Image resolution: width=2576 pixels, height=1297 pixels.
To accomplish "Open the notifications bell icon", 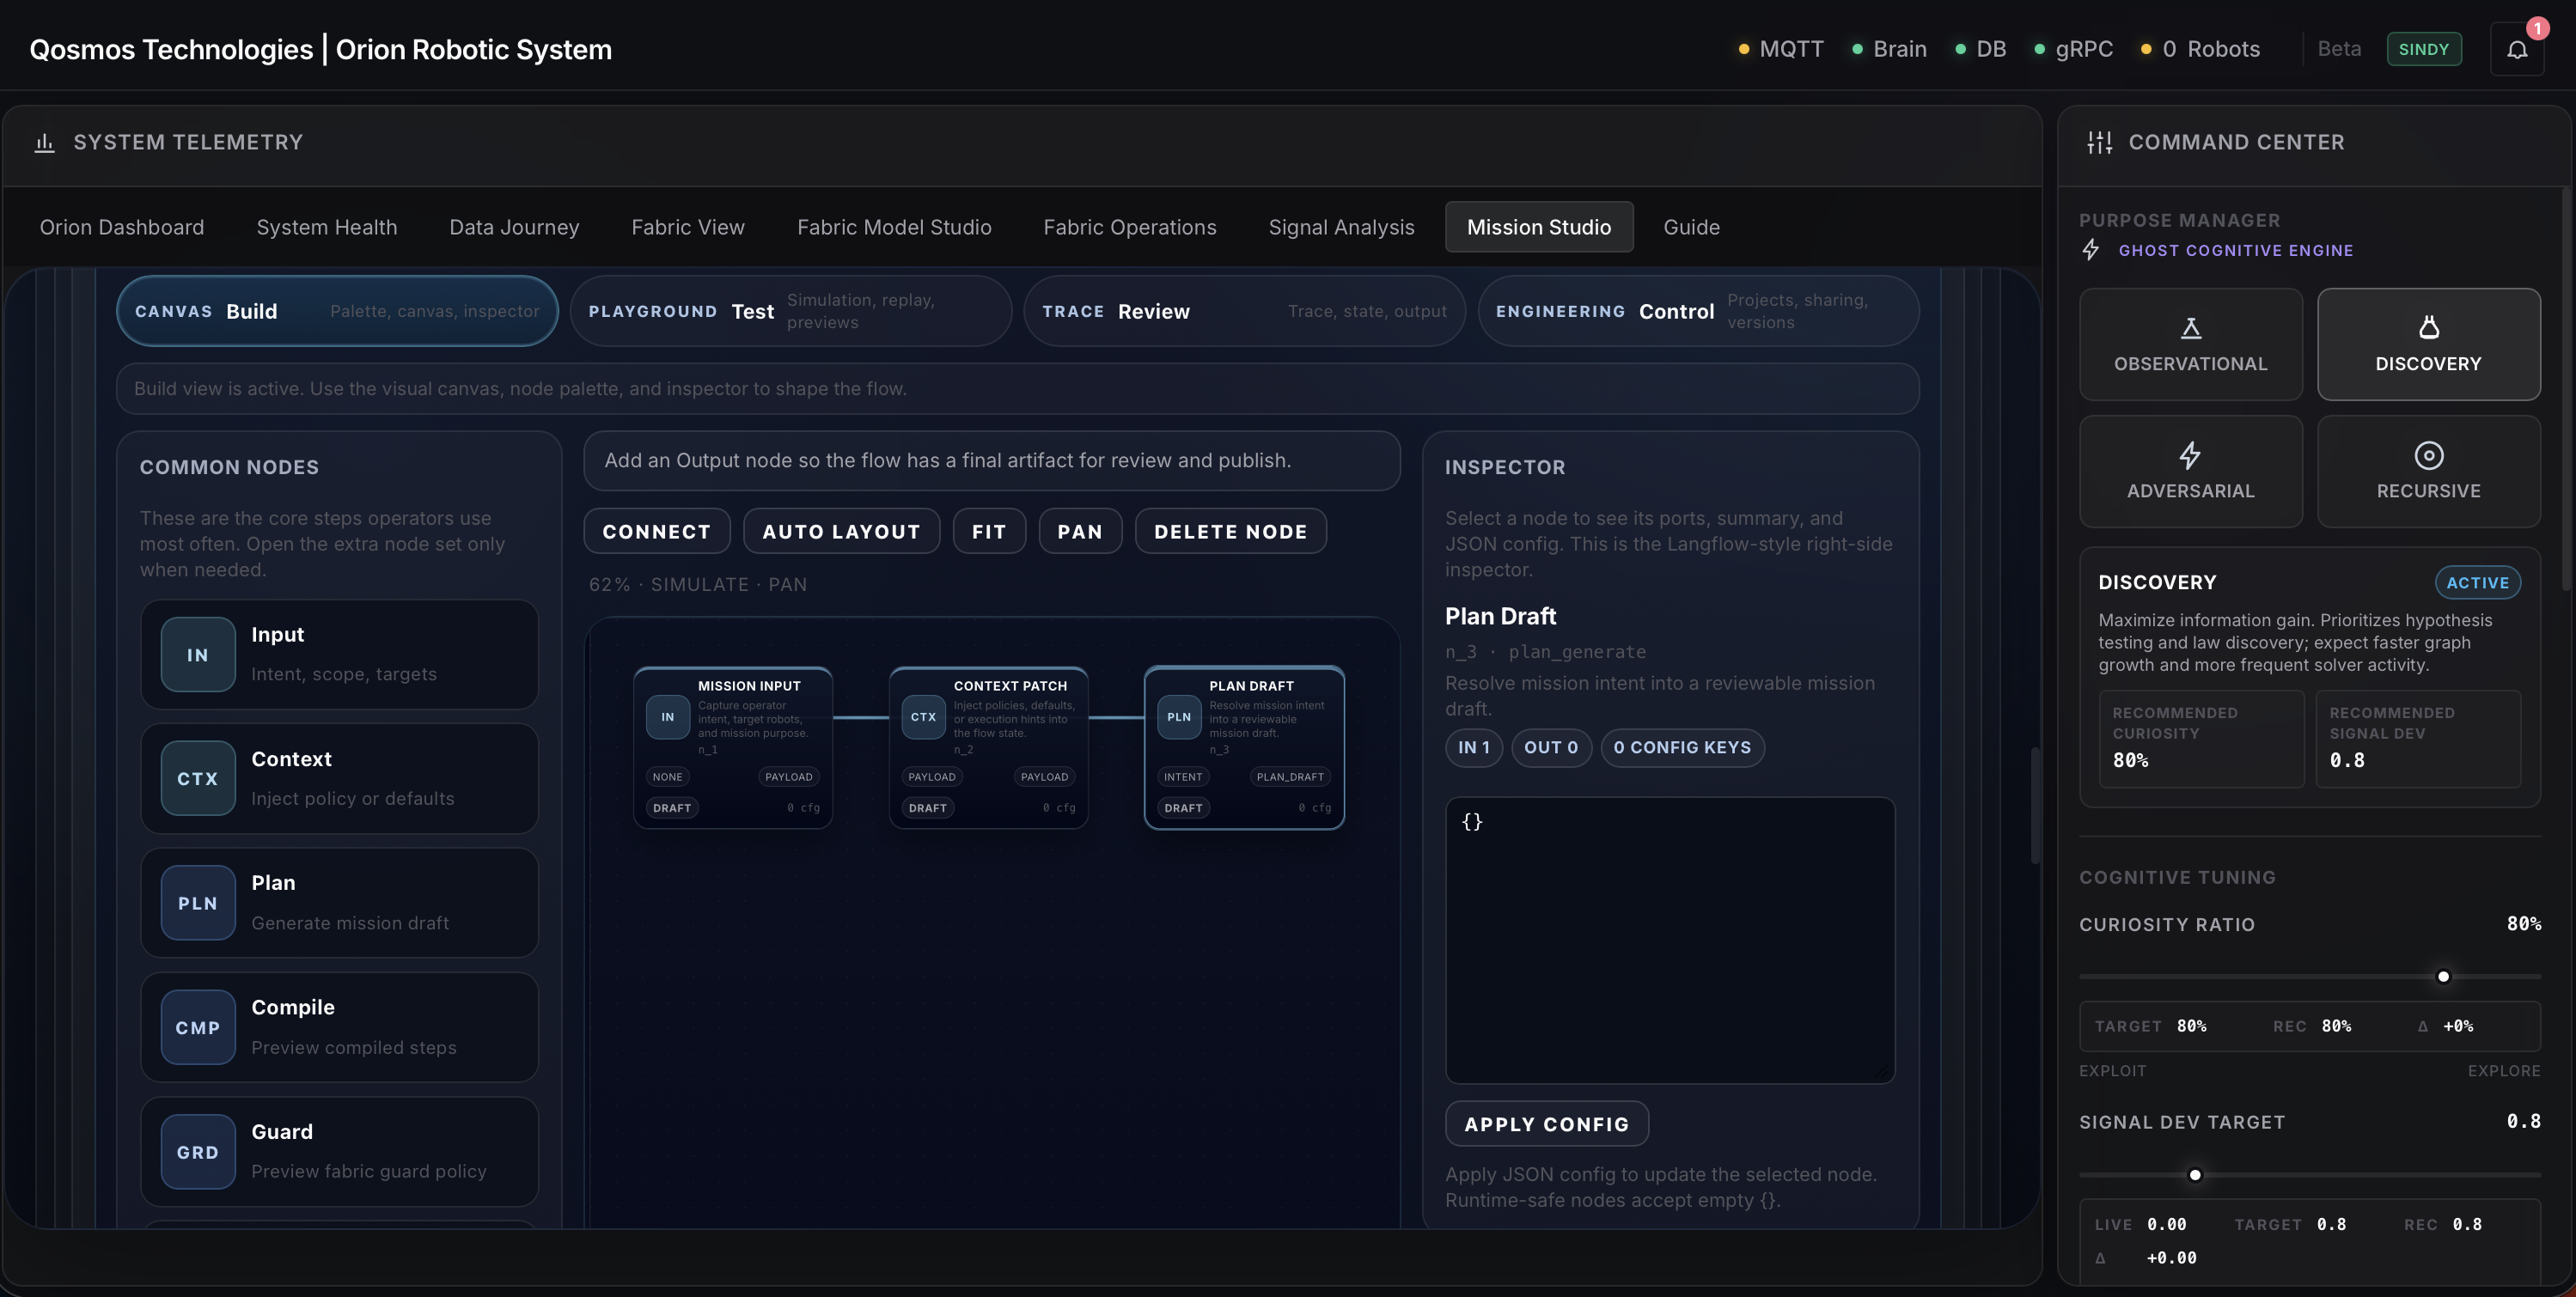I will 2516,50.
